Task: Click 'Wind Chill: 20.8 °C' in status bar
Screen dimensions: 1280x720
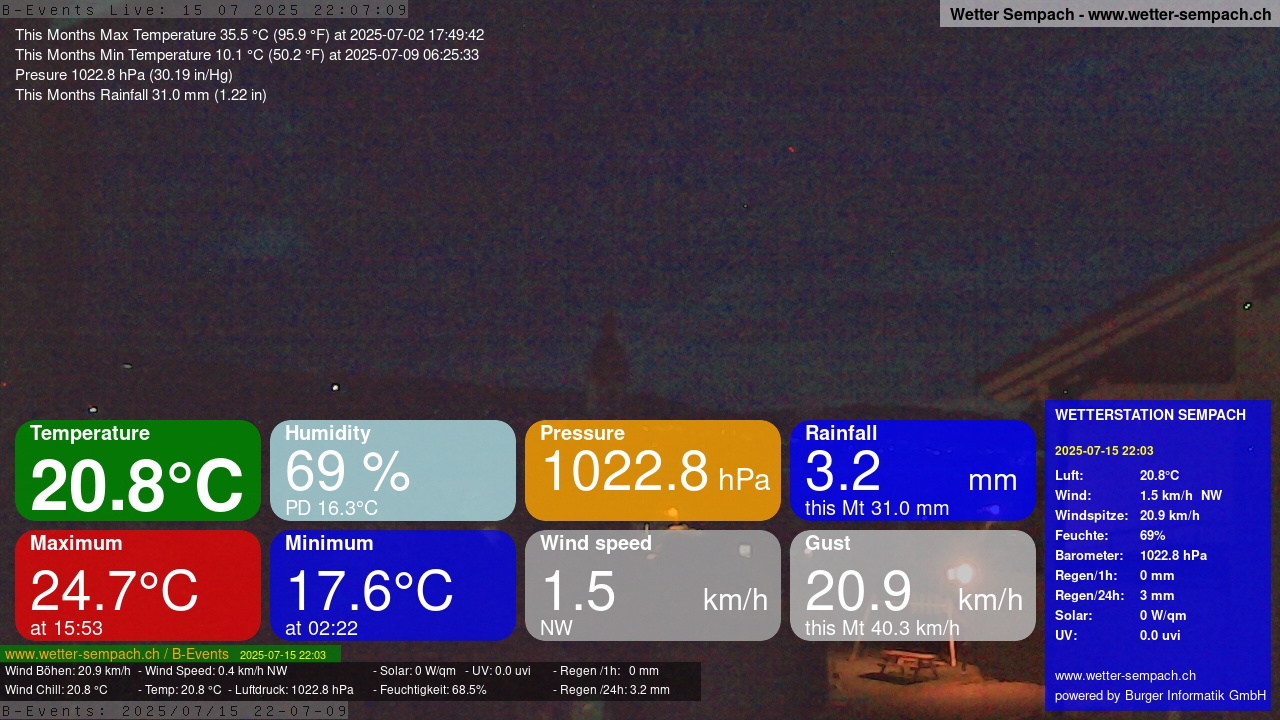Action: [56, 690]
